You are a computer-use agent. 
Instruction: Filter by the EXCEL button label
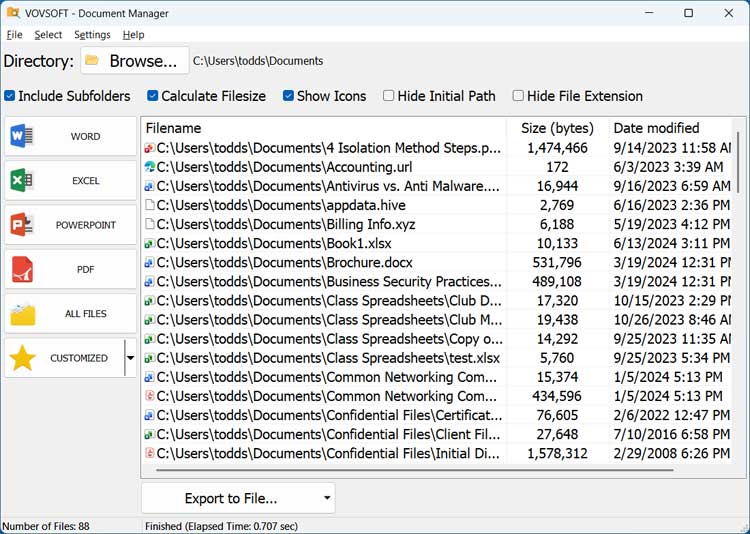(x=86, y=181)
